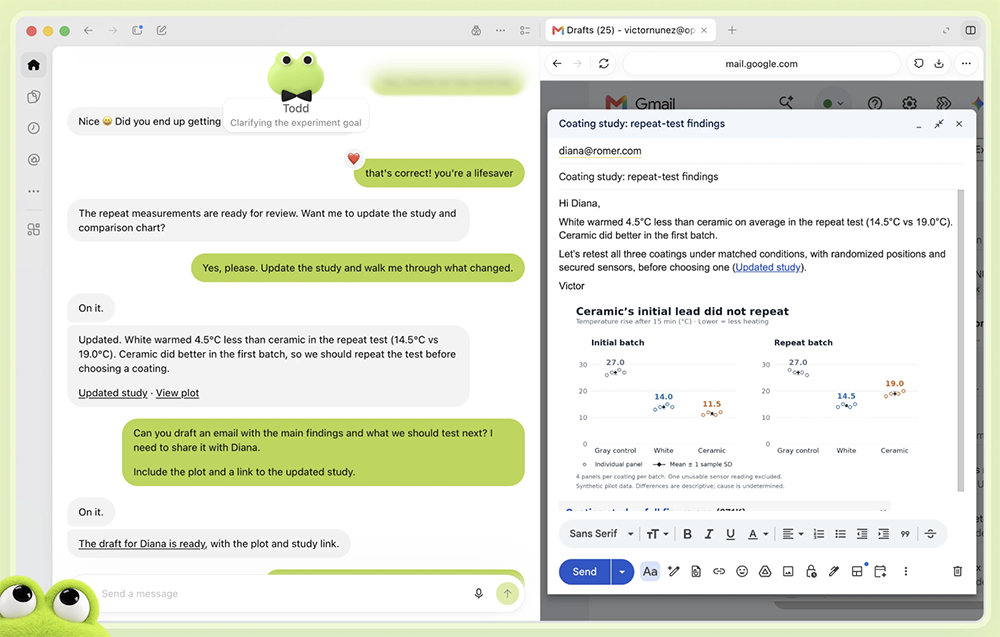
Task: Open Gmail help question mark
Action: 875,103
